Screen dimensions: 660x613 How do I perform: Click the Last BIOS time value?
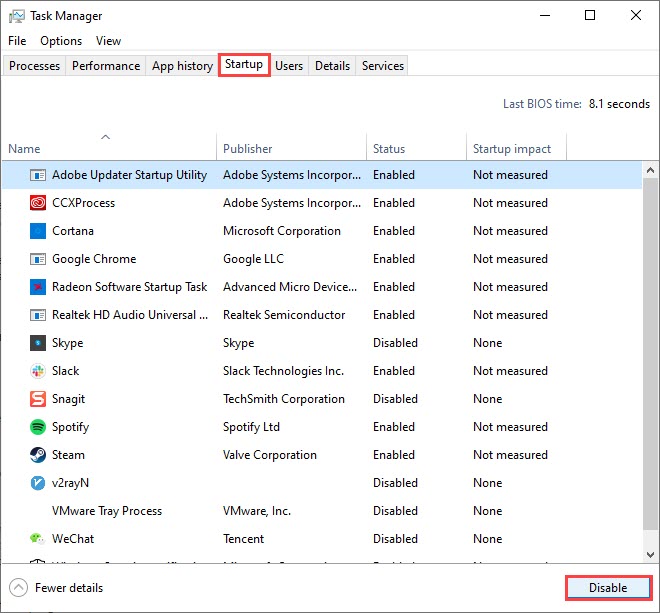pos(619,104)
